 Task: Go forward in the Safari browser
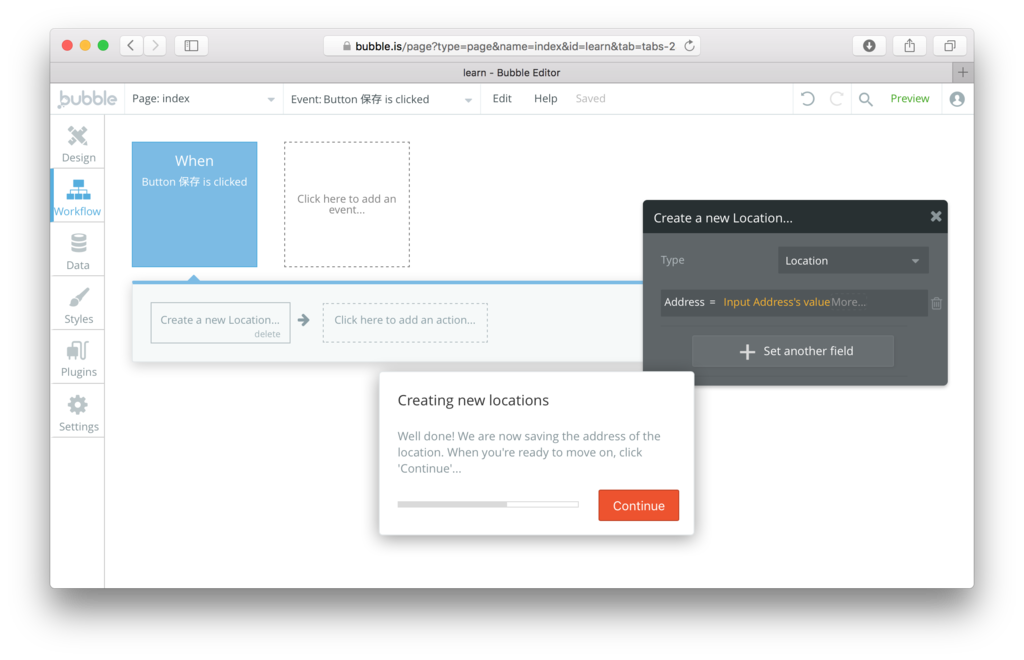click(155, 45)
